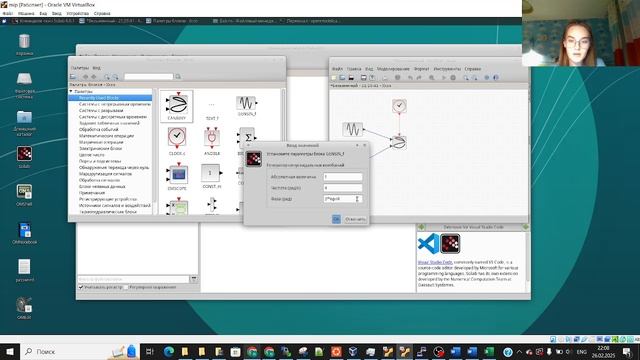Viewport: 640px width, 360px height.
Task: Click Zoom in icon in Xcos toolbar
Action: 466,78
